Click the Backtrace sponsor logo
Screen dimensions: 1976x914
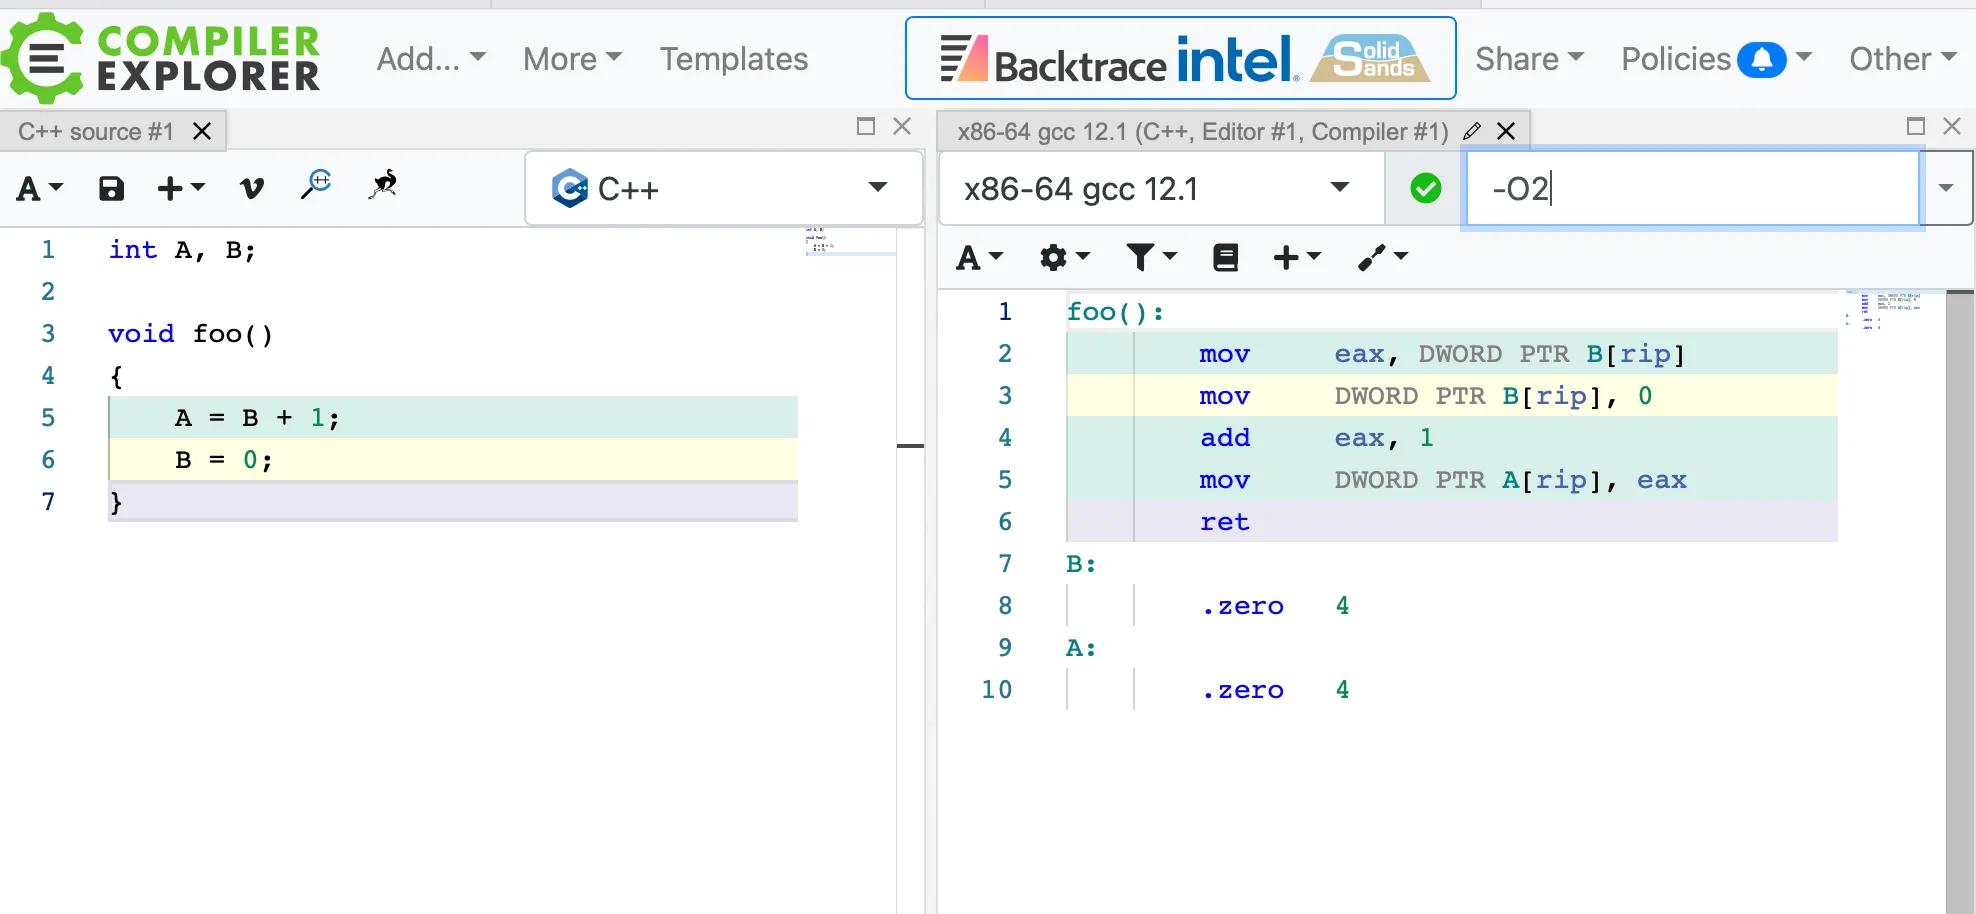[x=1052, y=60]
